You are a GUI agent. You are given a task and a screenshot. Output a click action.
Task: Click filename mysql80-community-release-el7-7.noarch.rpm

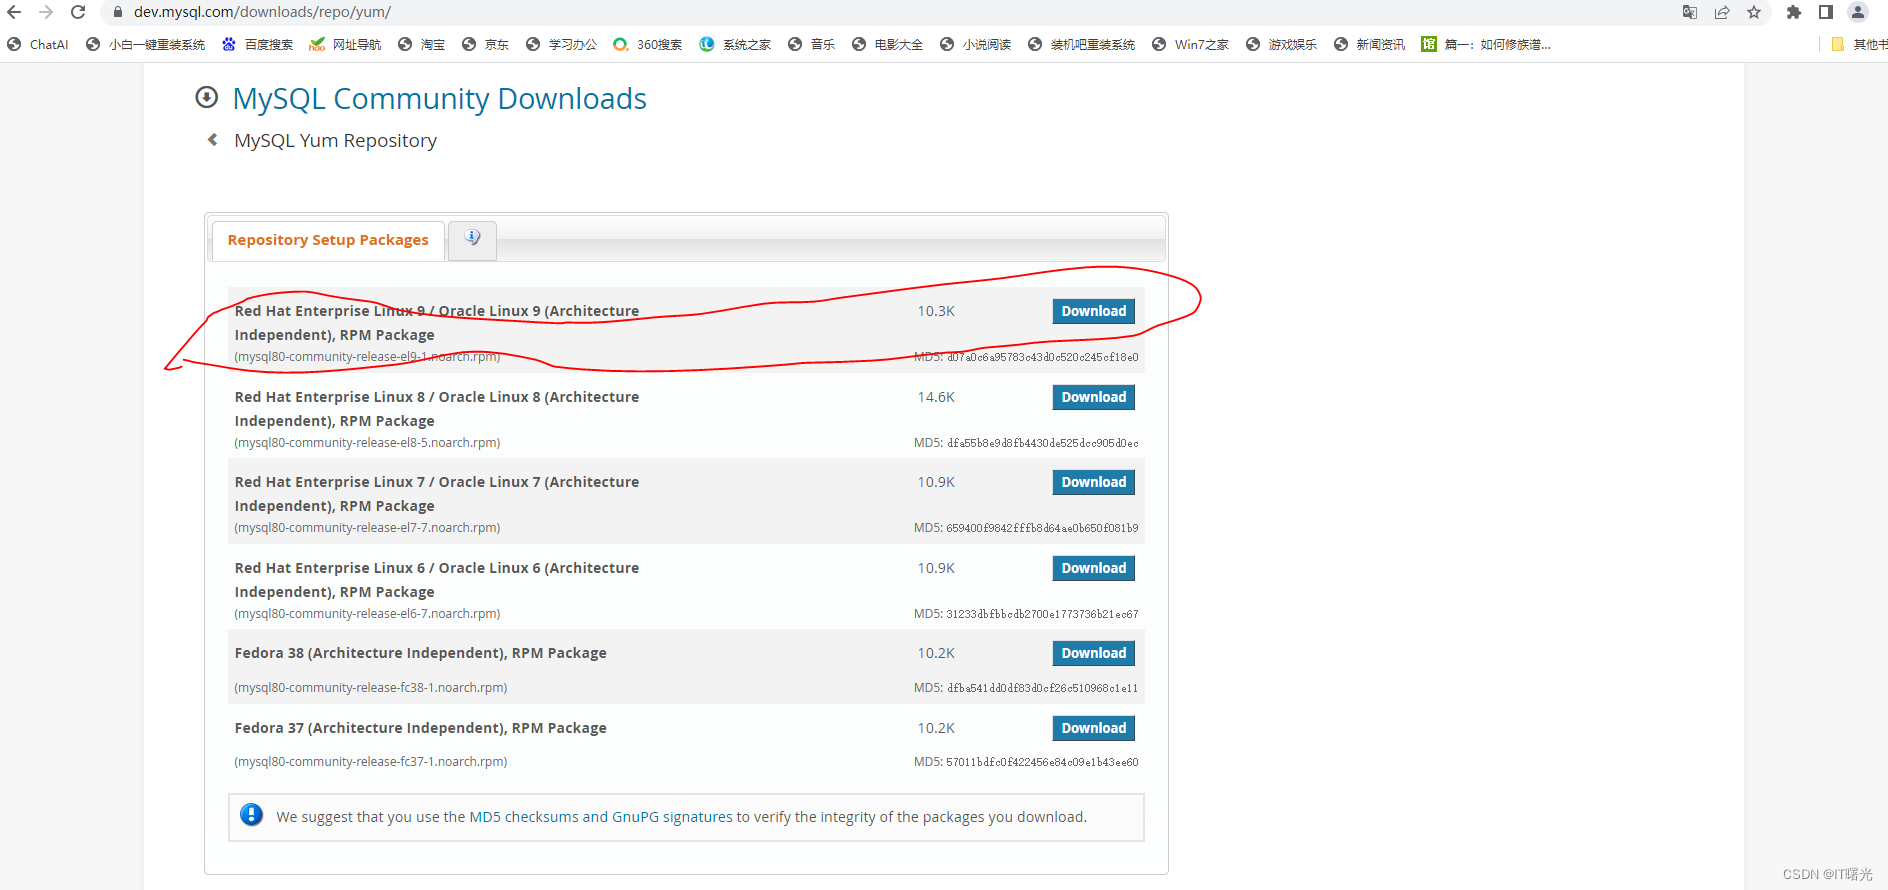pos(367,528)
